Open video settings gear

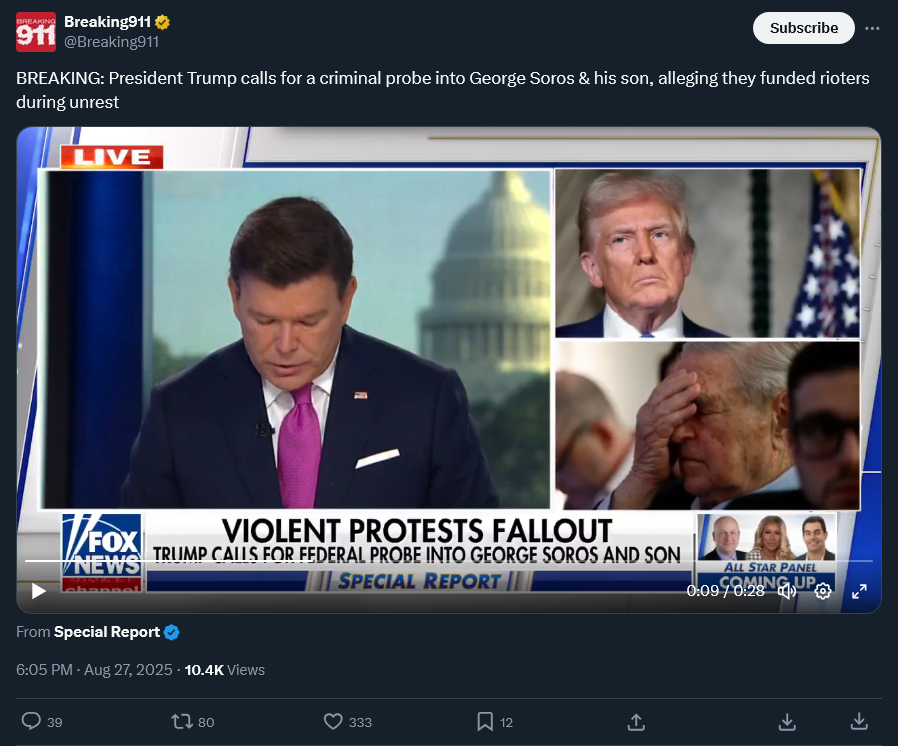(x=823, y=591)
